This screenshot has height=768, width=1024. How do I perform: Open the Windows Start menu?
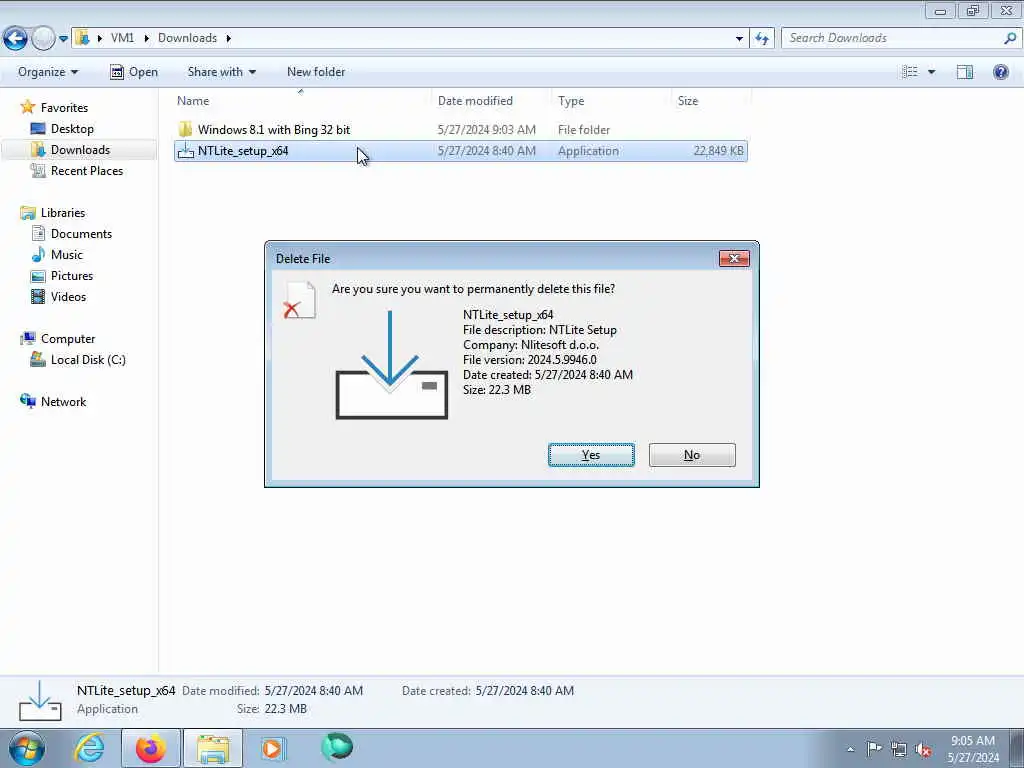pyautogui.click(x=27, y=748)
